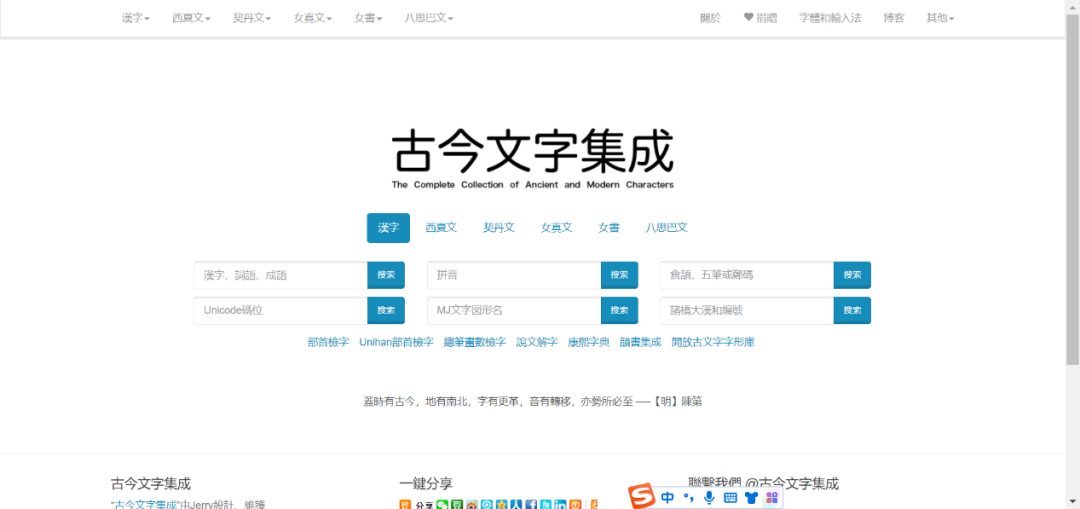Focus the MJ文字図形名 input field

point(514,311)
